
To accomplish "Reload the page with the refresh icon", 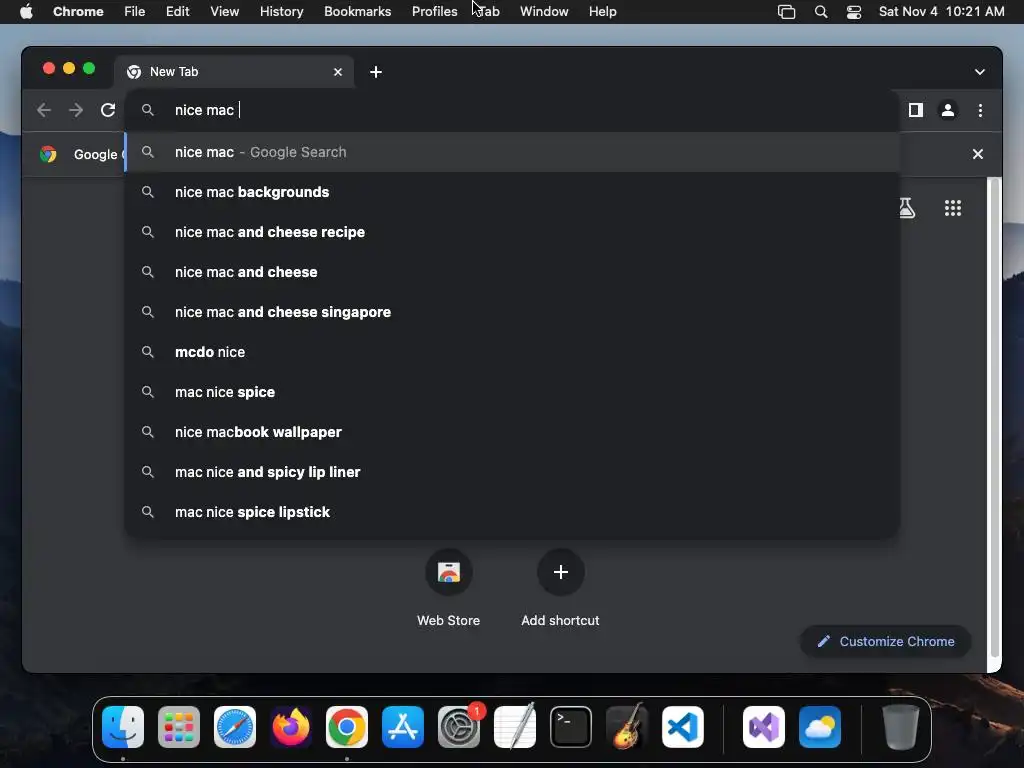I will [108, 110].
